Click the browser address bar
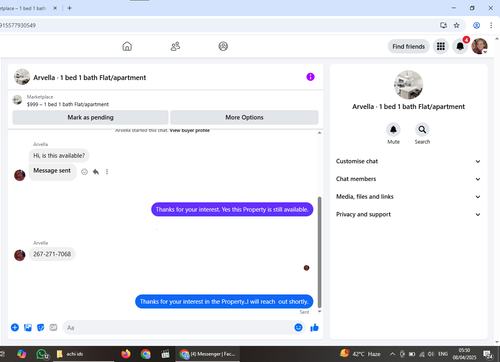 click(217, 25)
